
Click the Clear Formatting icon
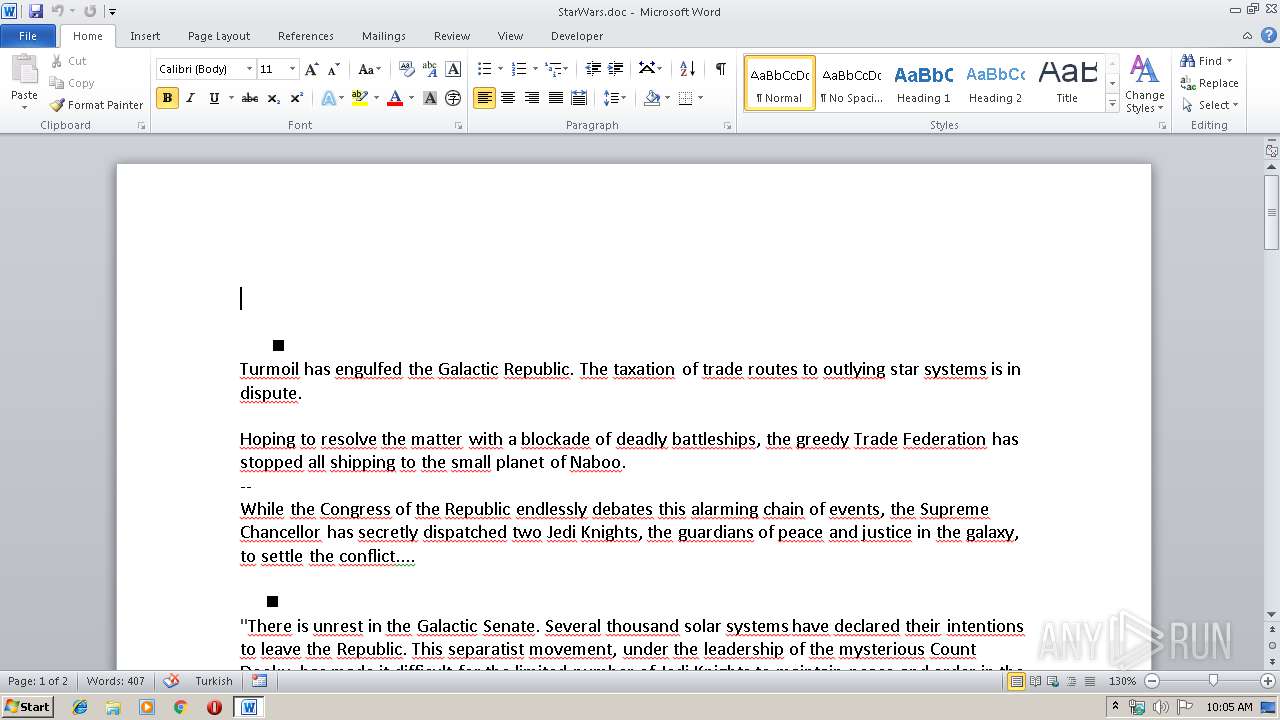406,69
